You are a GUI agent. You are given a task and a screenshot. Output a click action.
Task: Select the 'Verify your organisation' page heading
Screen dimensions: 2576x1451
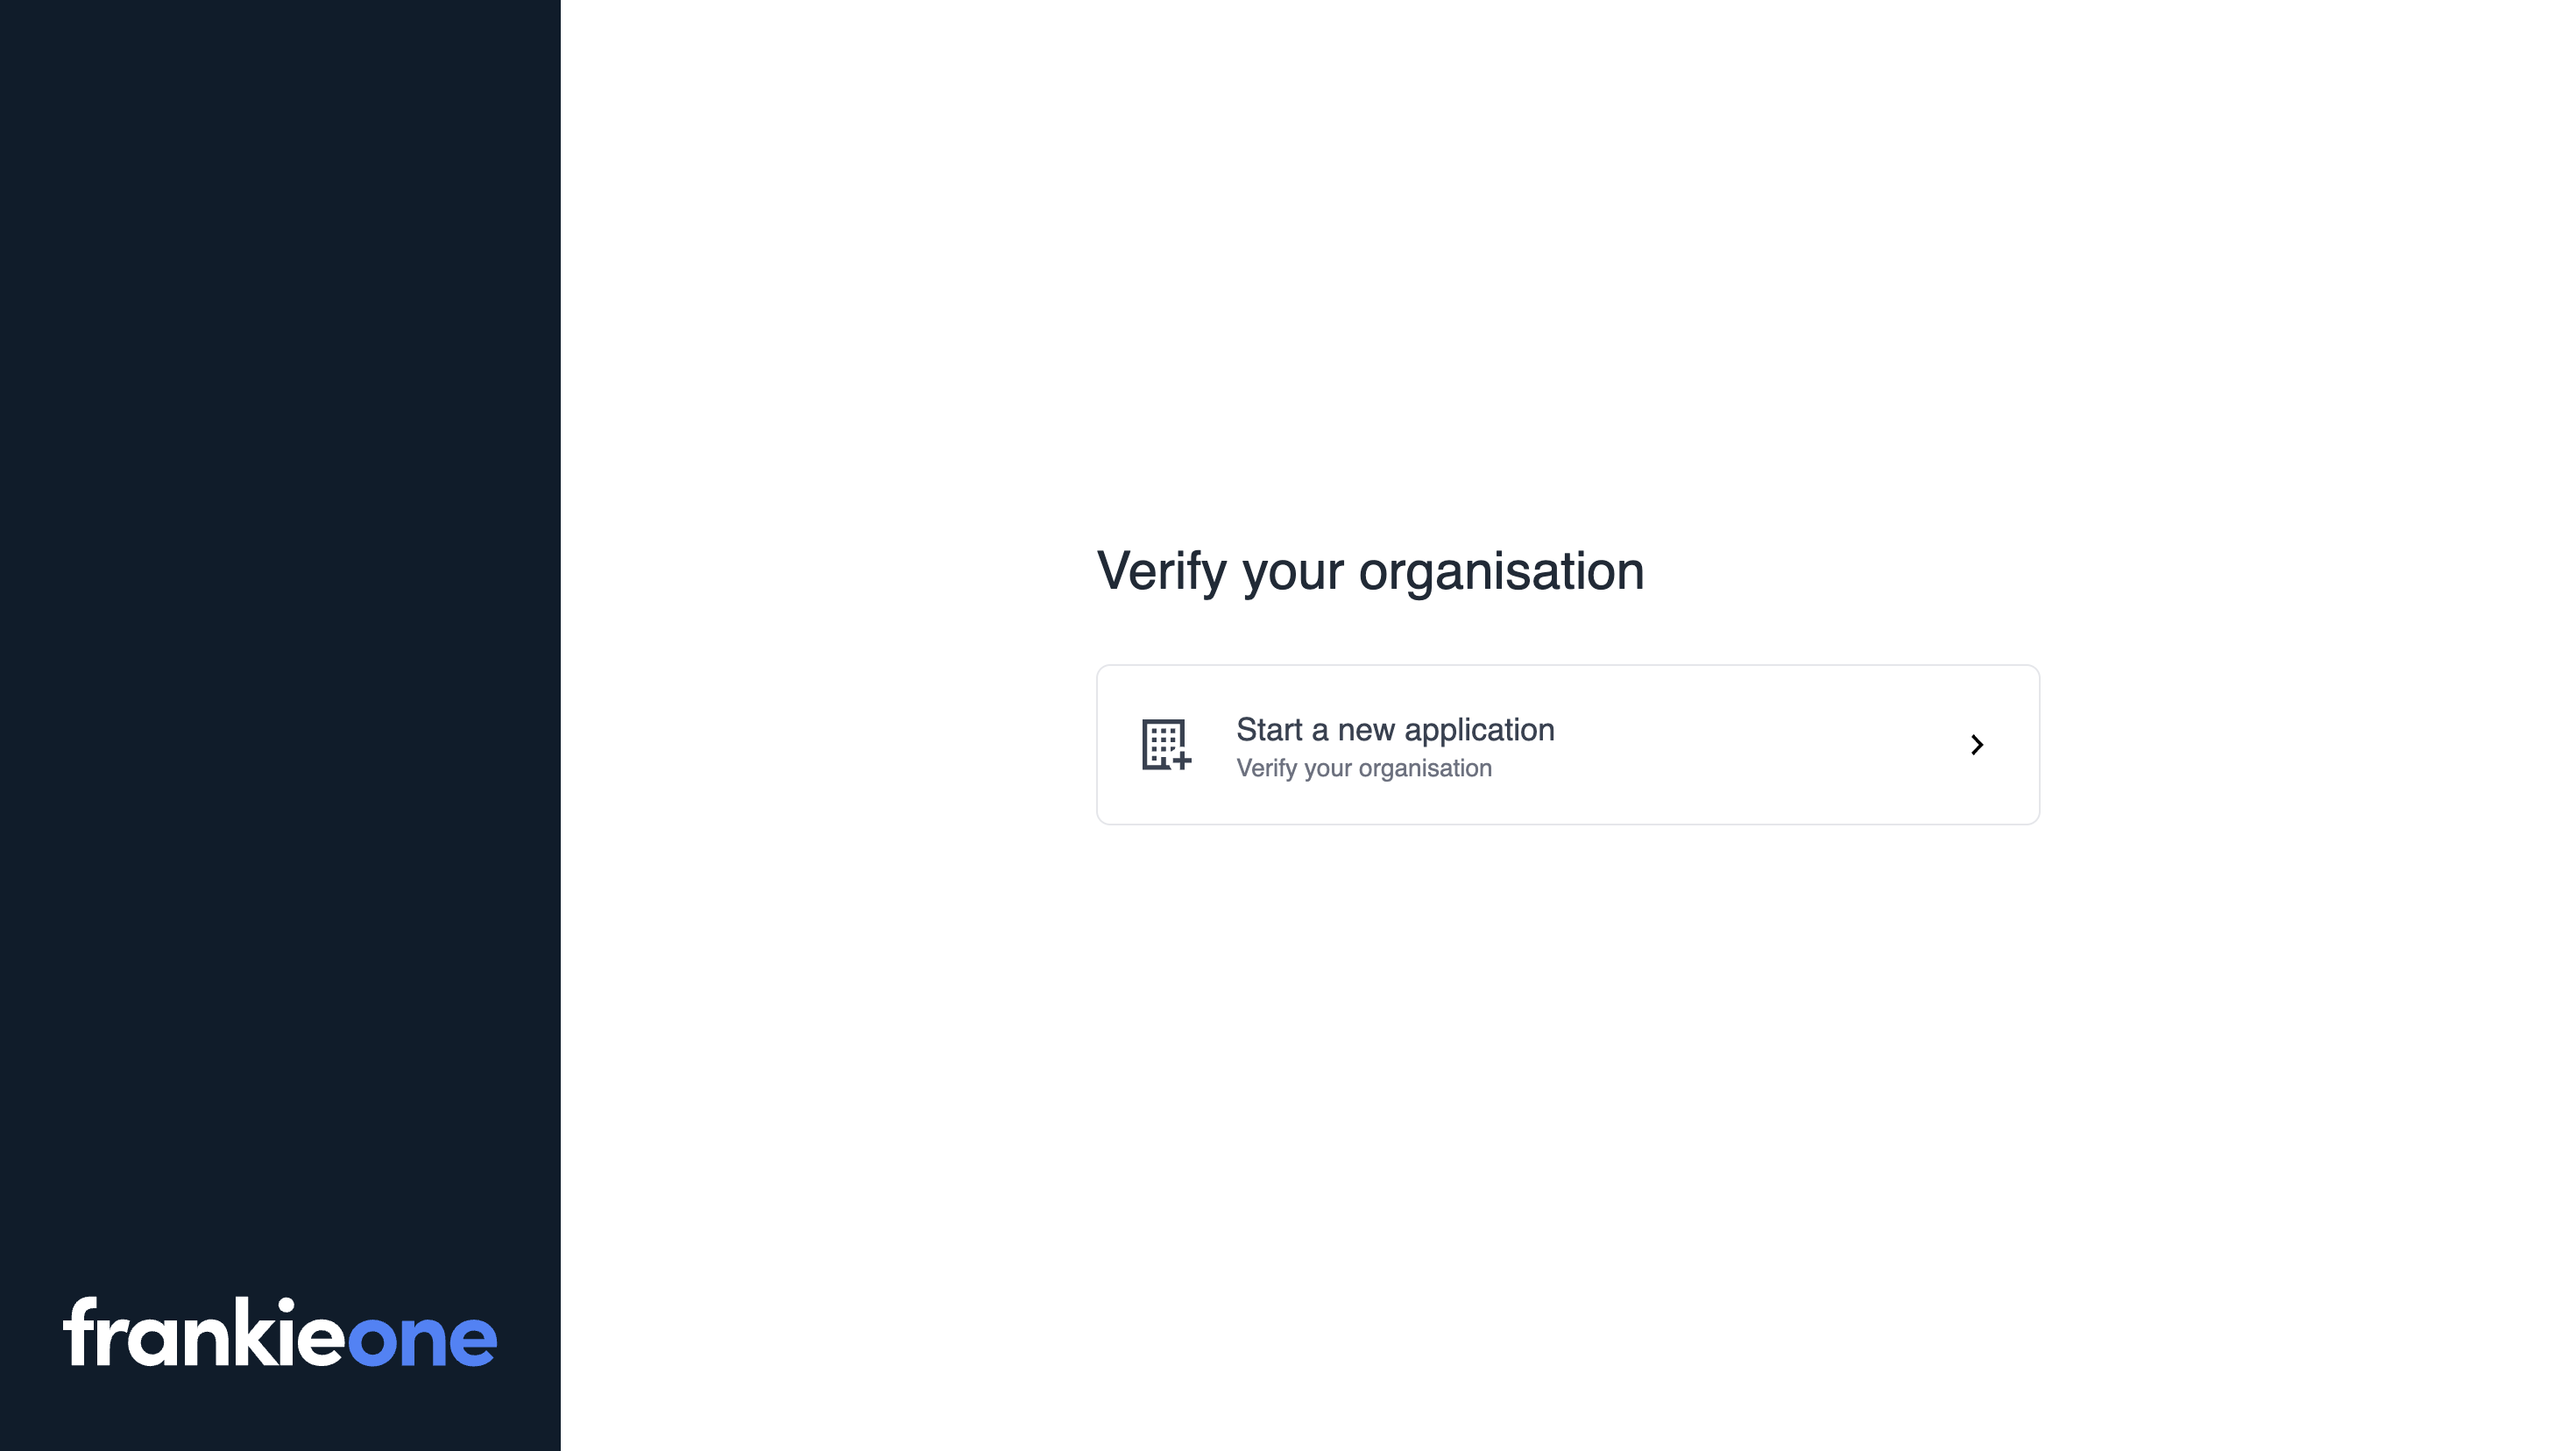[x=1371, y=571]
